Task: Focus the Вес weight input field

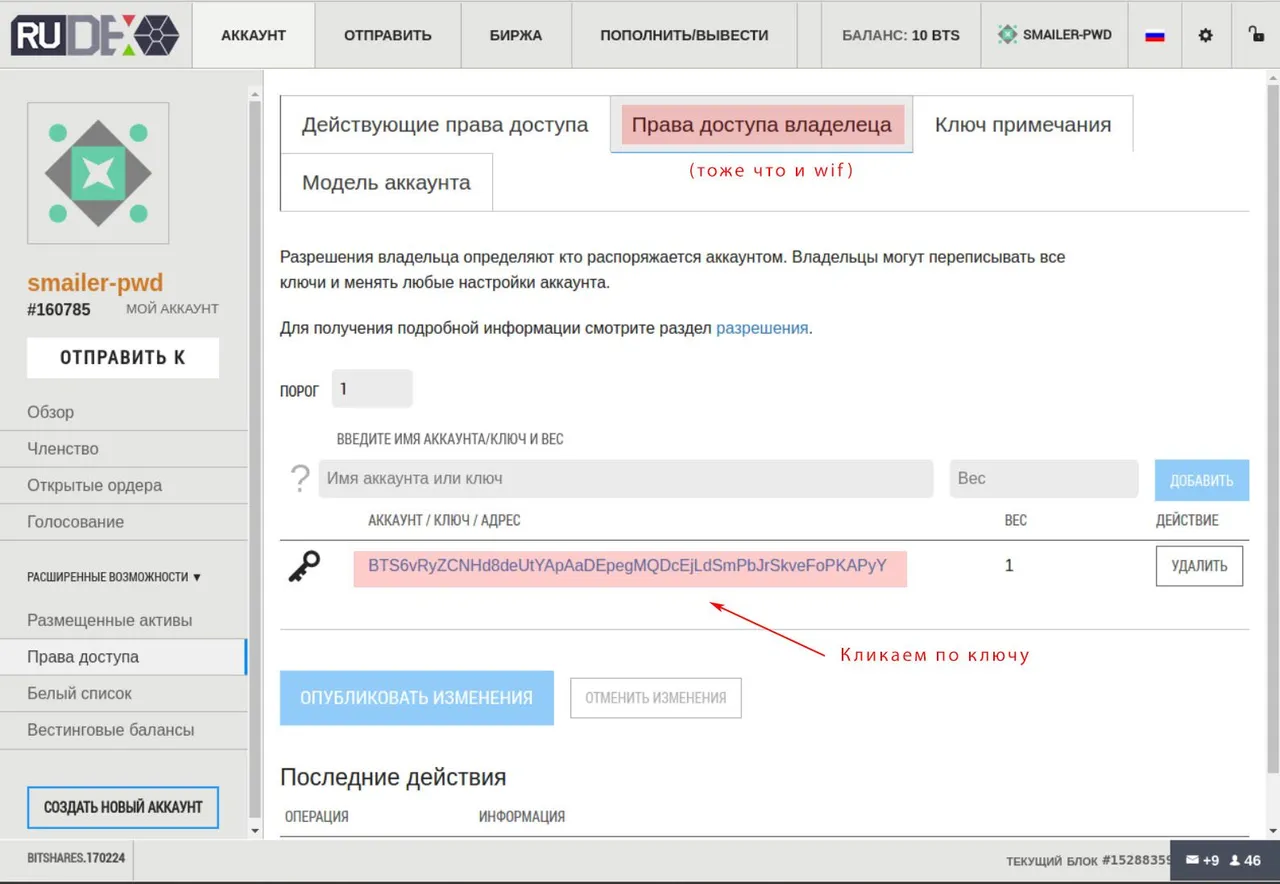Action: tap(1044, 479)
